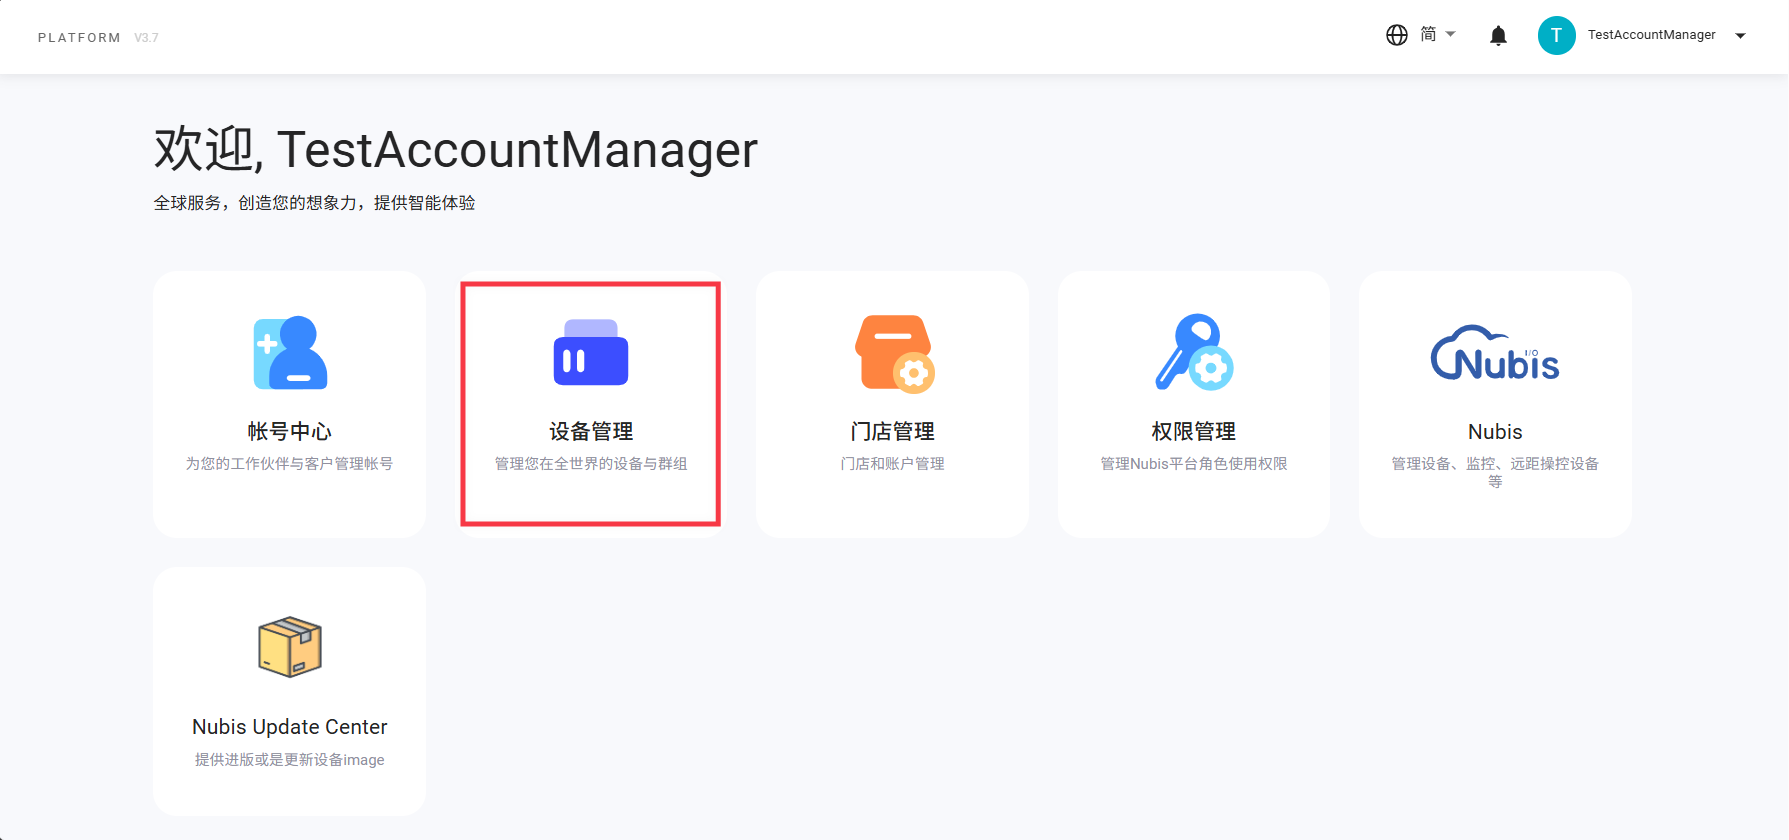
Task: Open the Nubis cloud logo
Action: [x=1495, y=353]
